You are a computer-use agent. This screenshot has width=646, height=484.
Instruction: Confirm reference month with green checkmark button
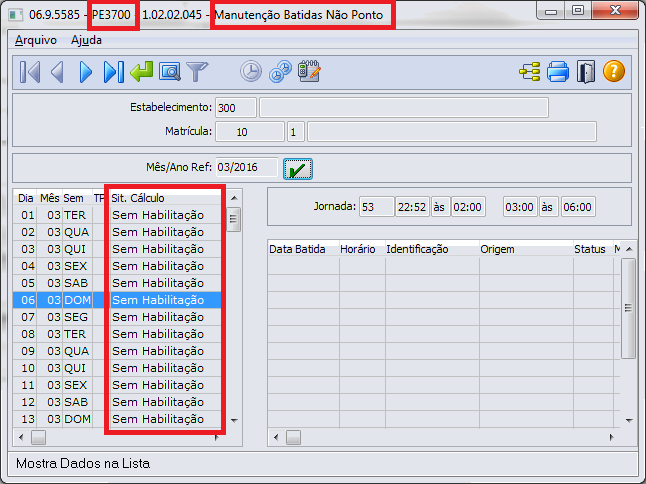tap(298, 169)
